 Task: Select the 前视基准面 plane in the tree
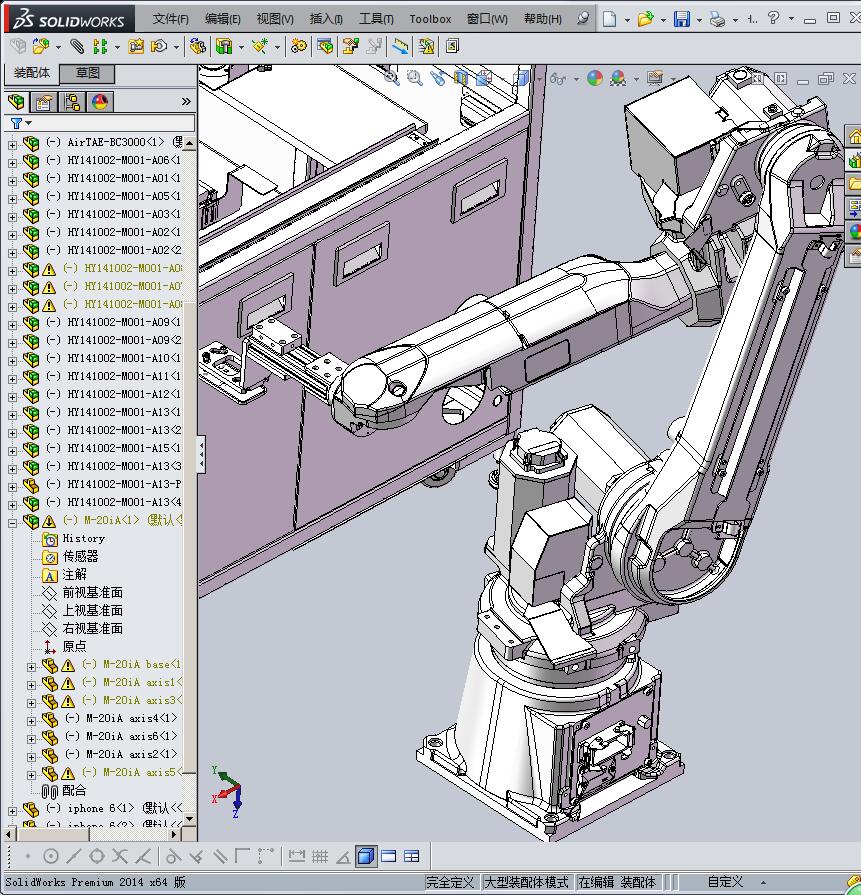92,592
